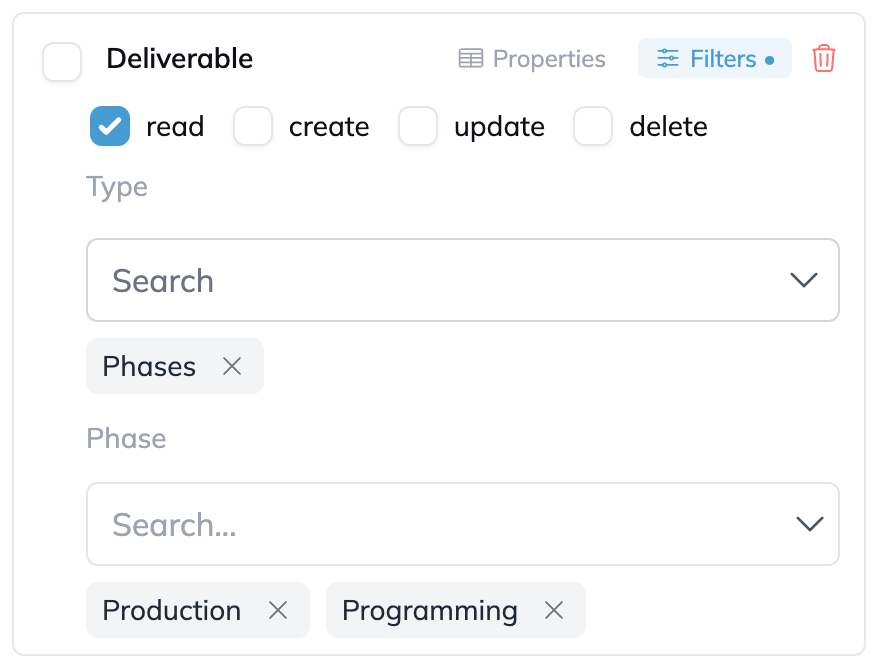Select the Programming phase chip label

pos(429,611)
